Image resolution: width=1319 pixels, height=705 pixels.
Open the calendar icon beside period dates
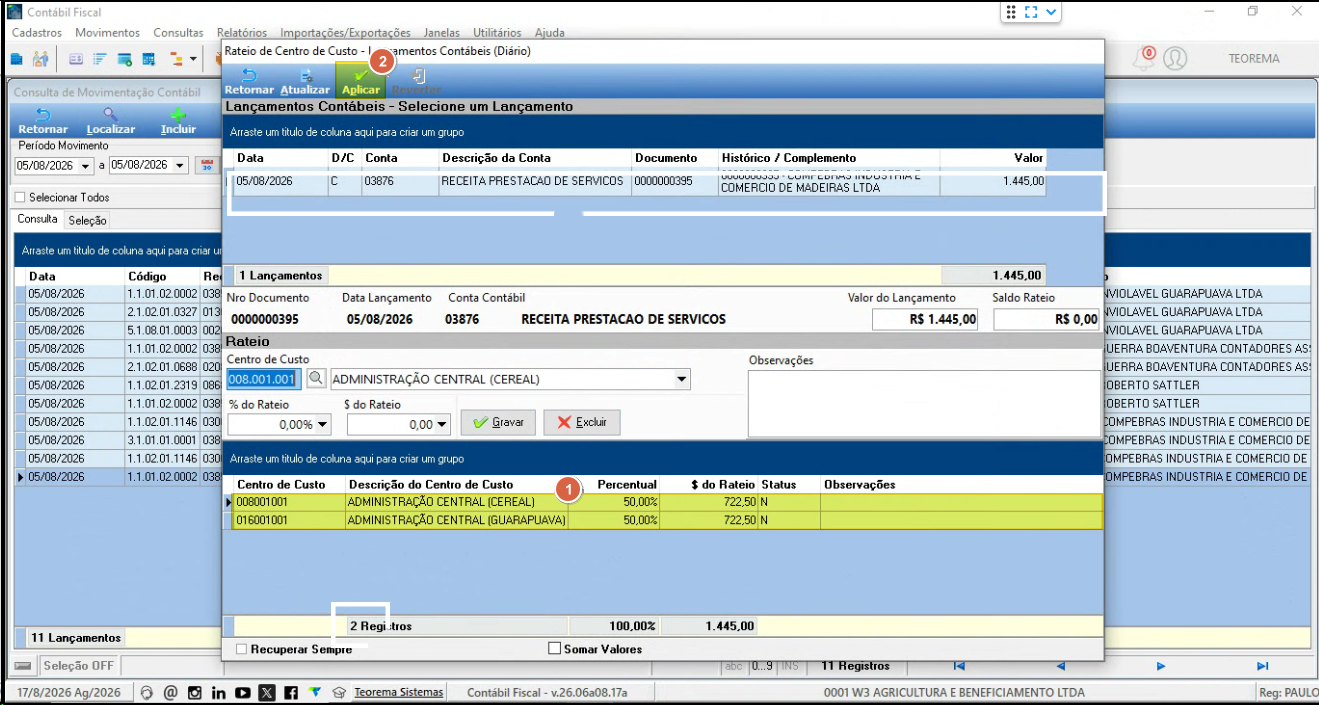(207, 165)
